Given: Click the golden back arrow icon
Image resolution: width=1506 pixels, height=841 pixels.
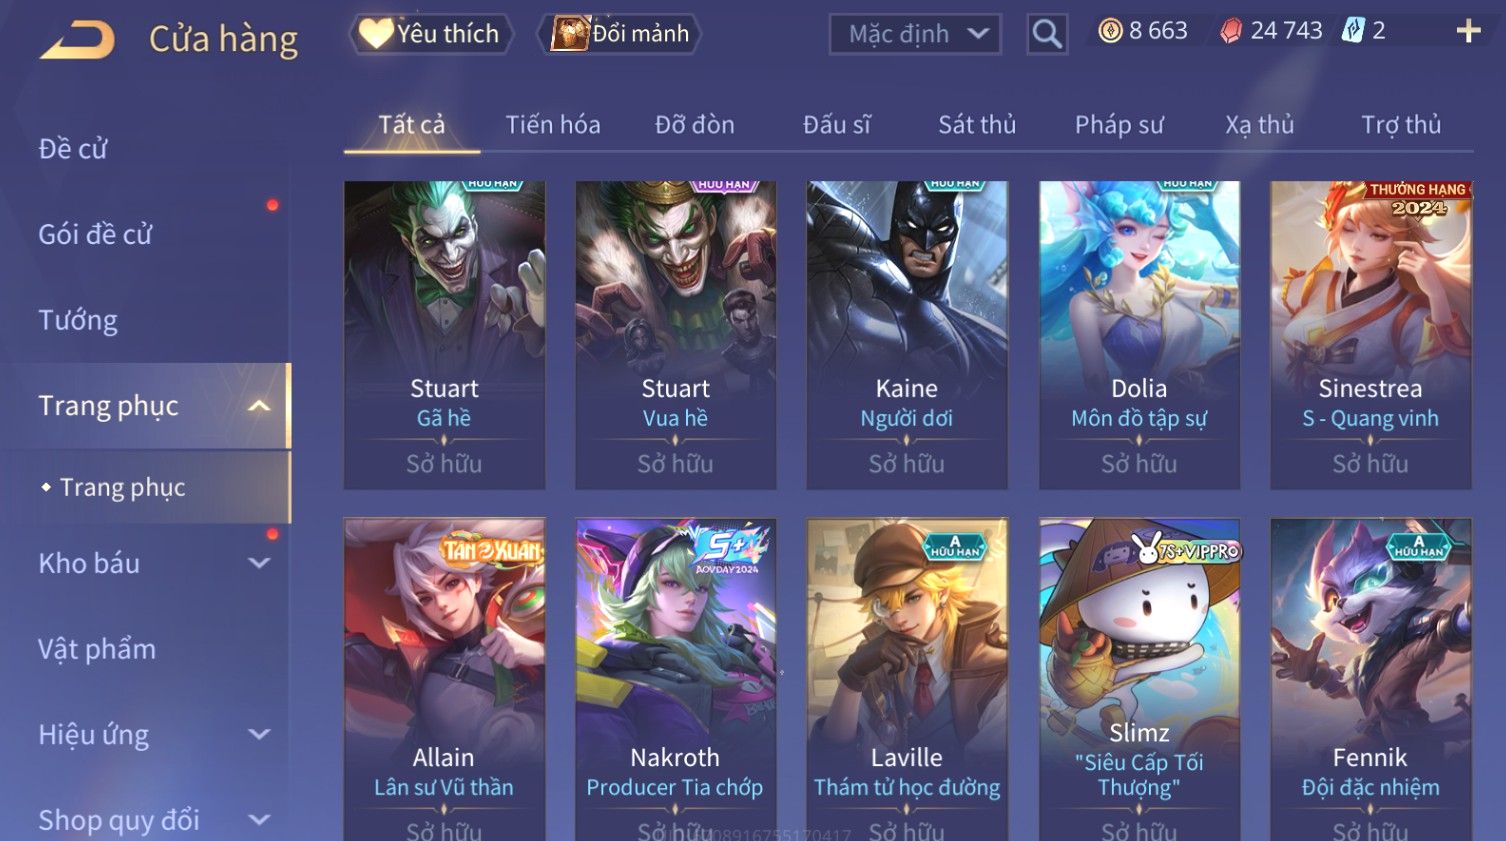Looking at the screenshot, I should [x=78, y=40].
